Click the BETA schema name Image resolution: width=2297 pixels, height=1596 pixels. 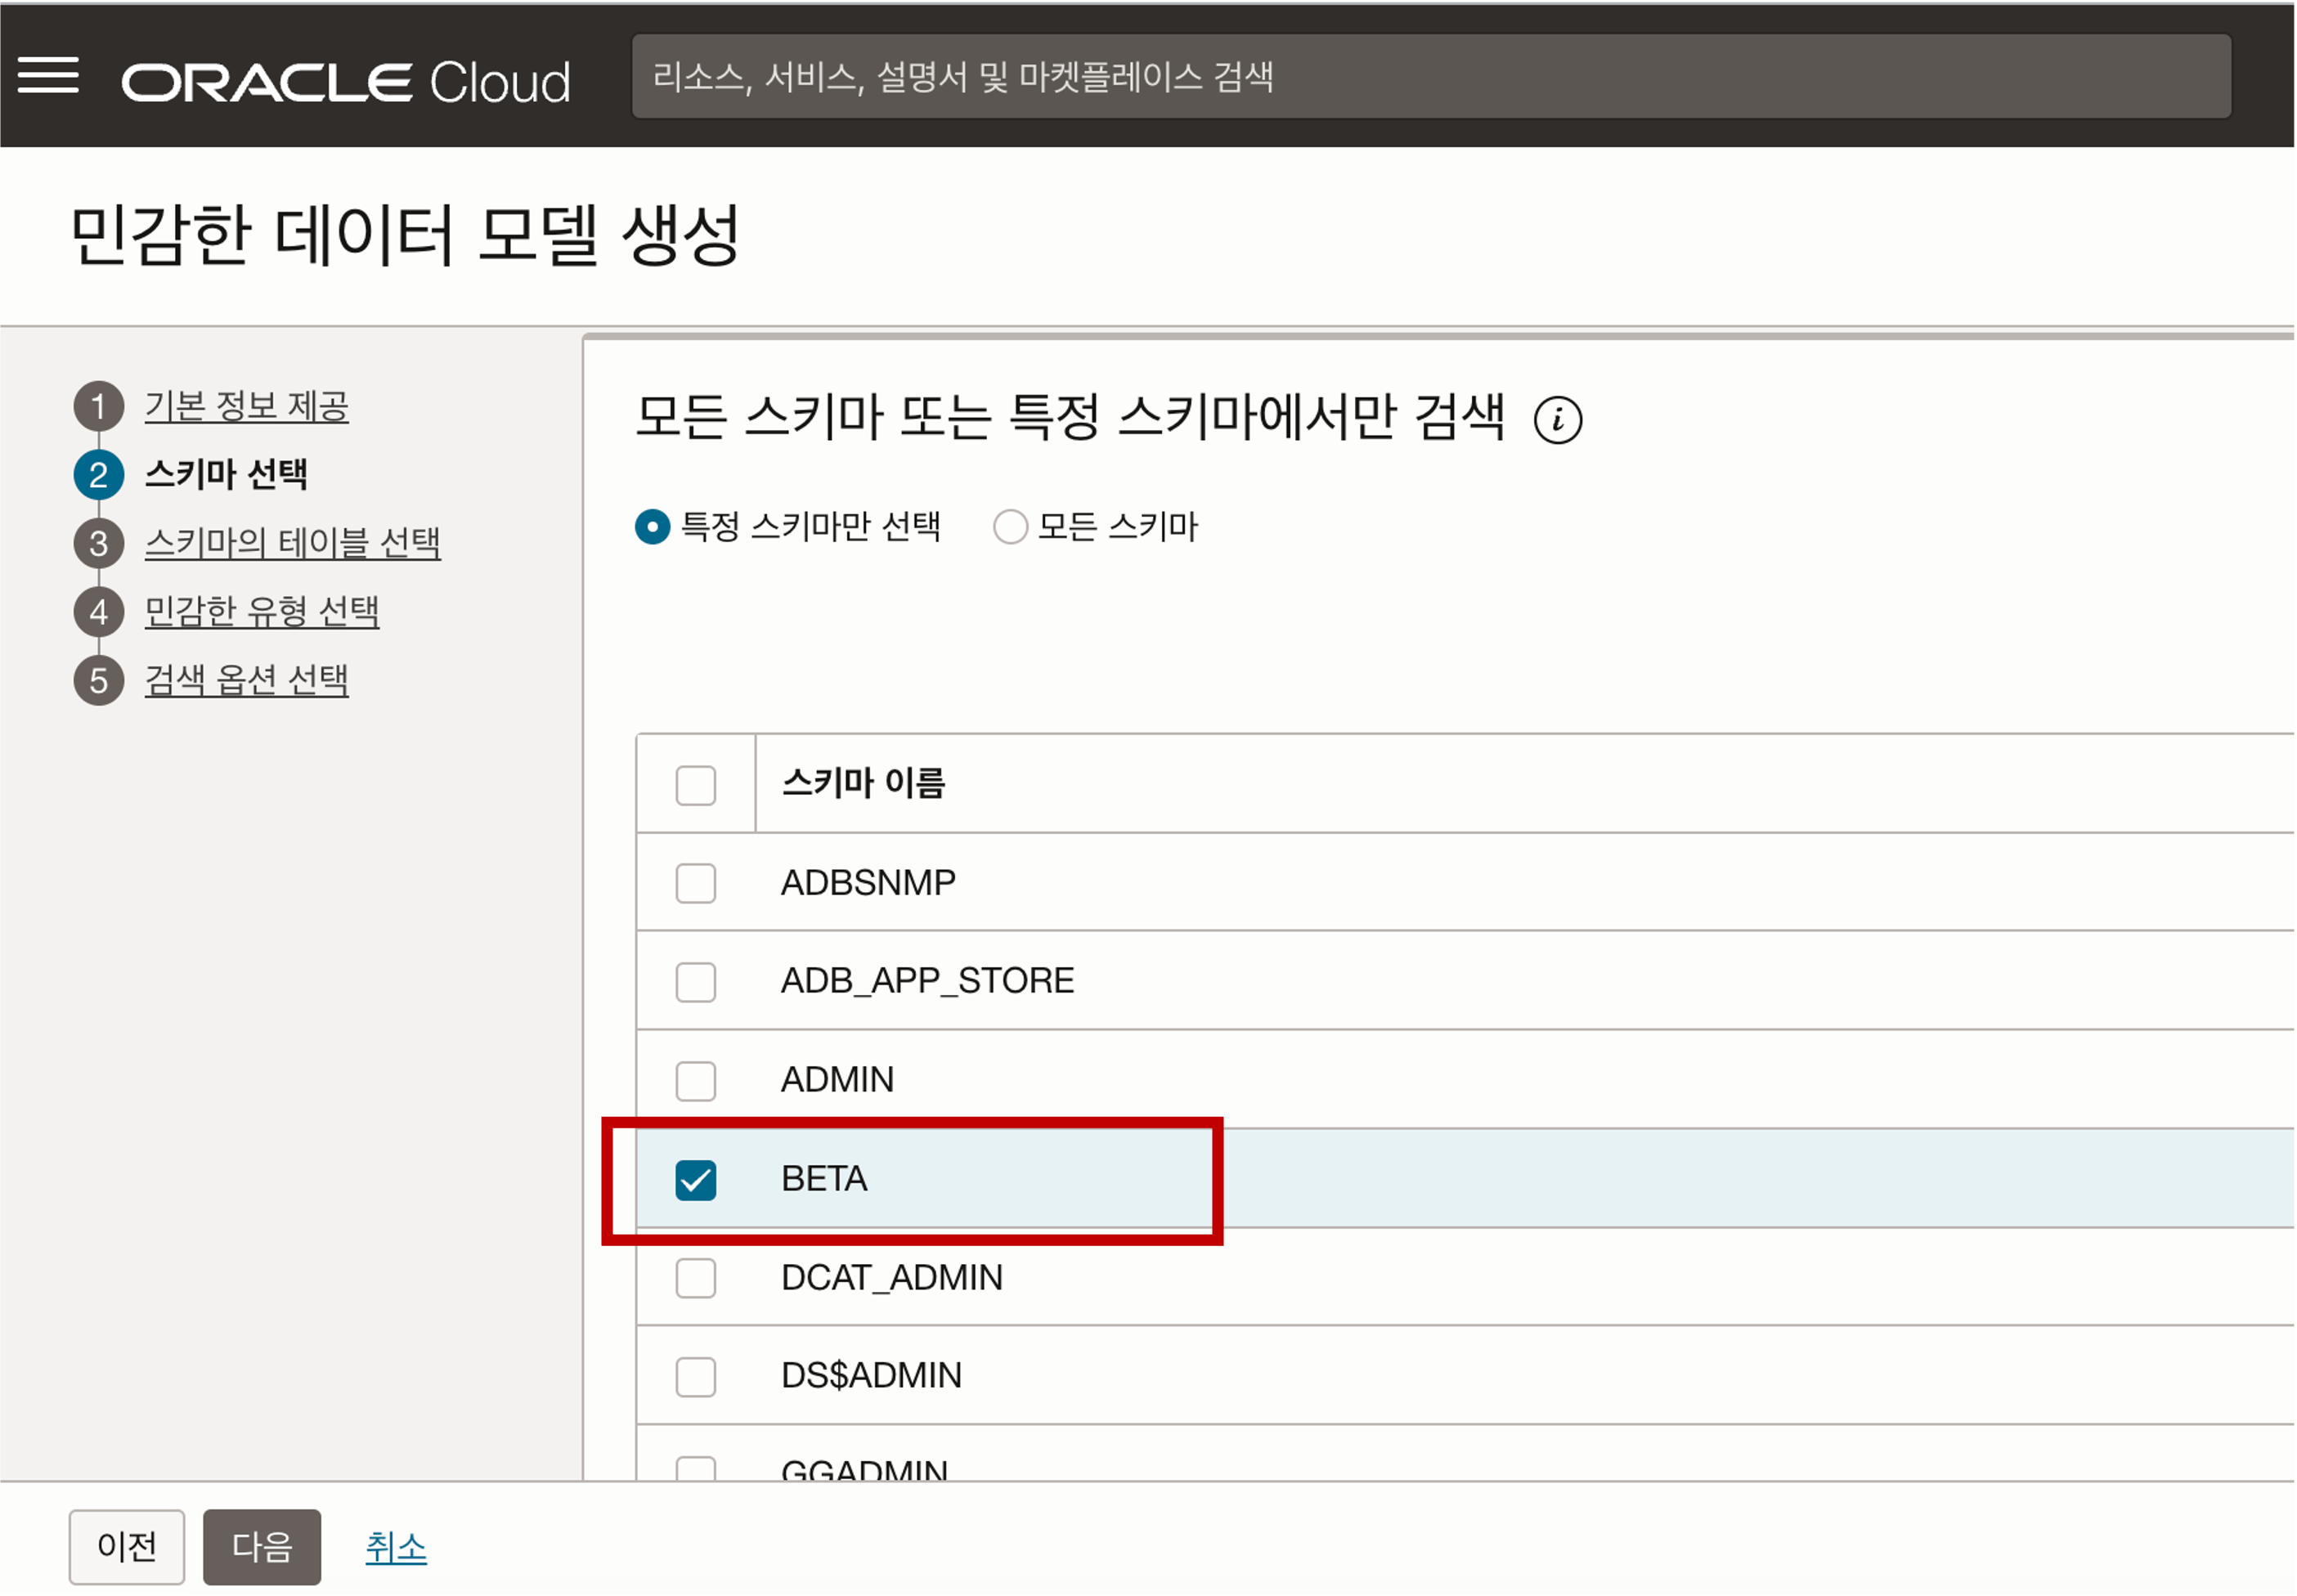824,1179
